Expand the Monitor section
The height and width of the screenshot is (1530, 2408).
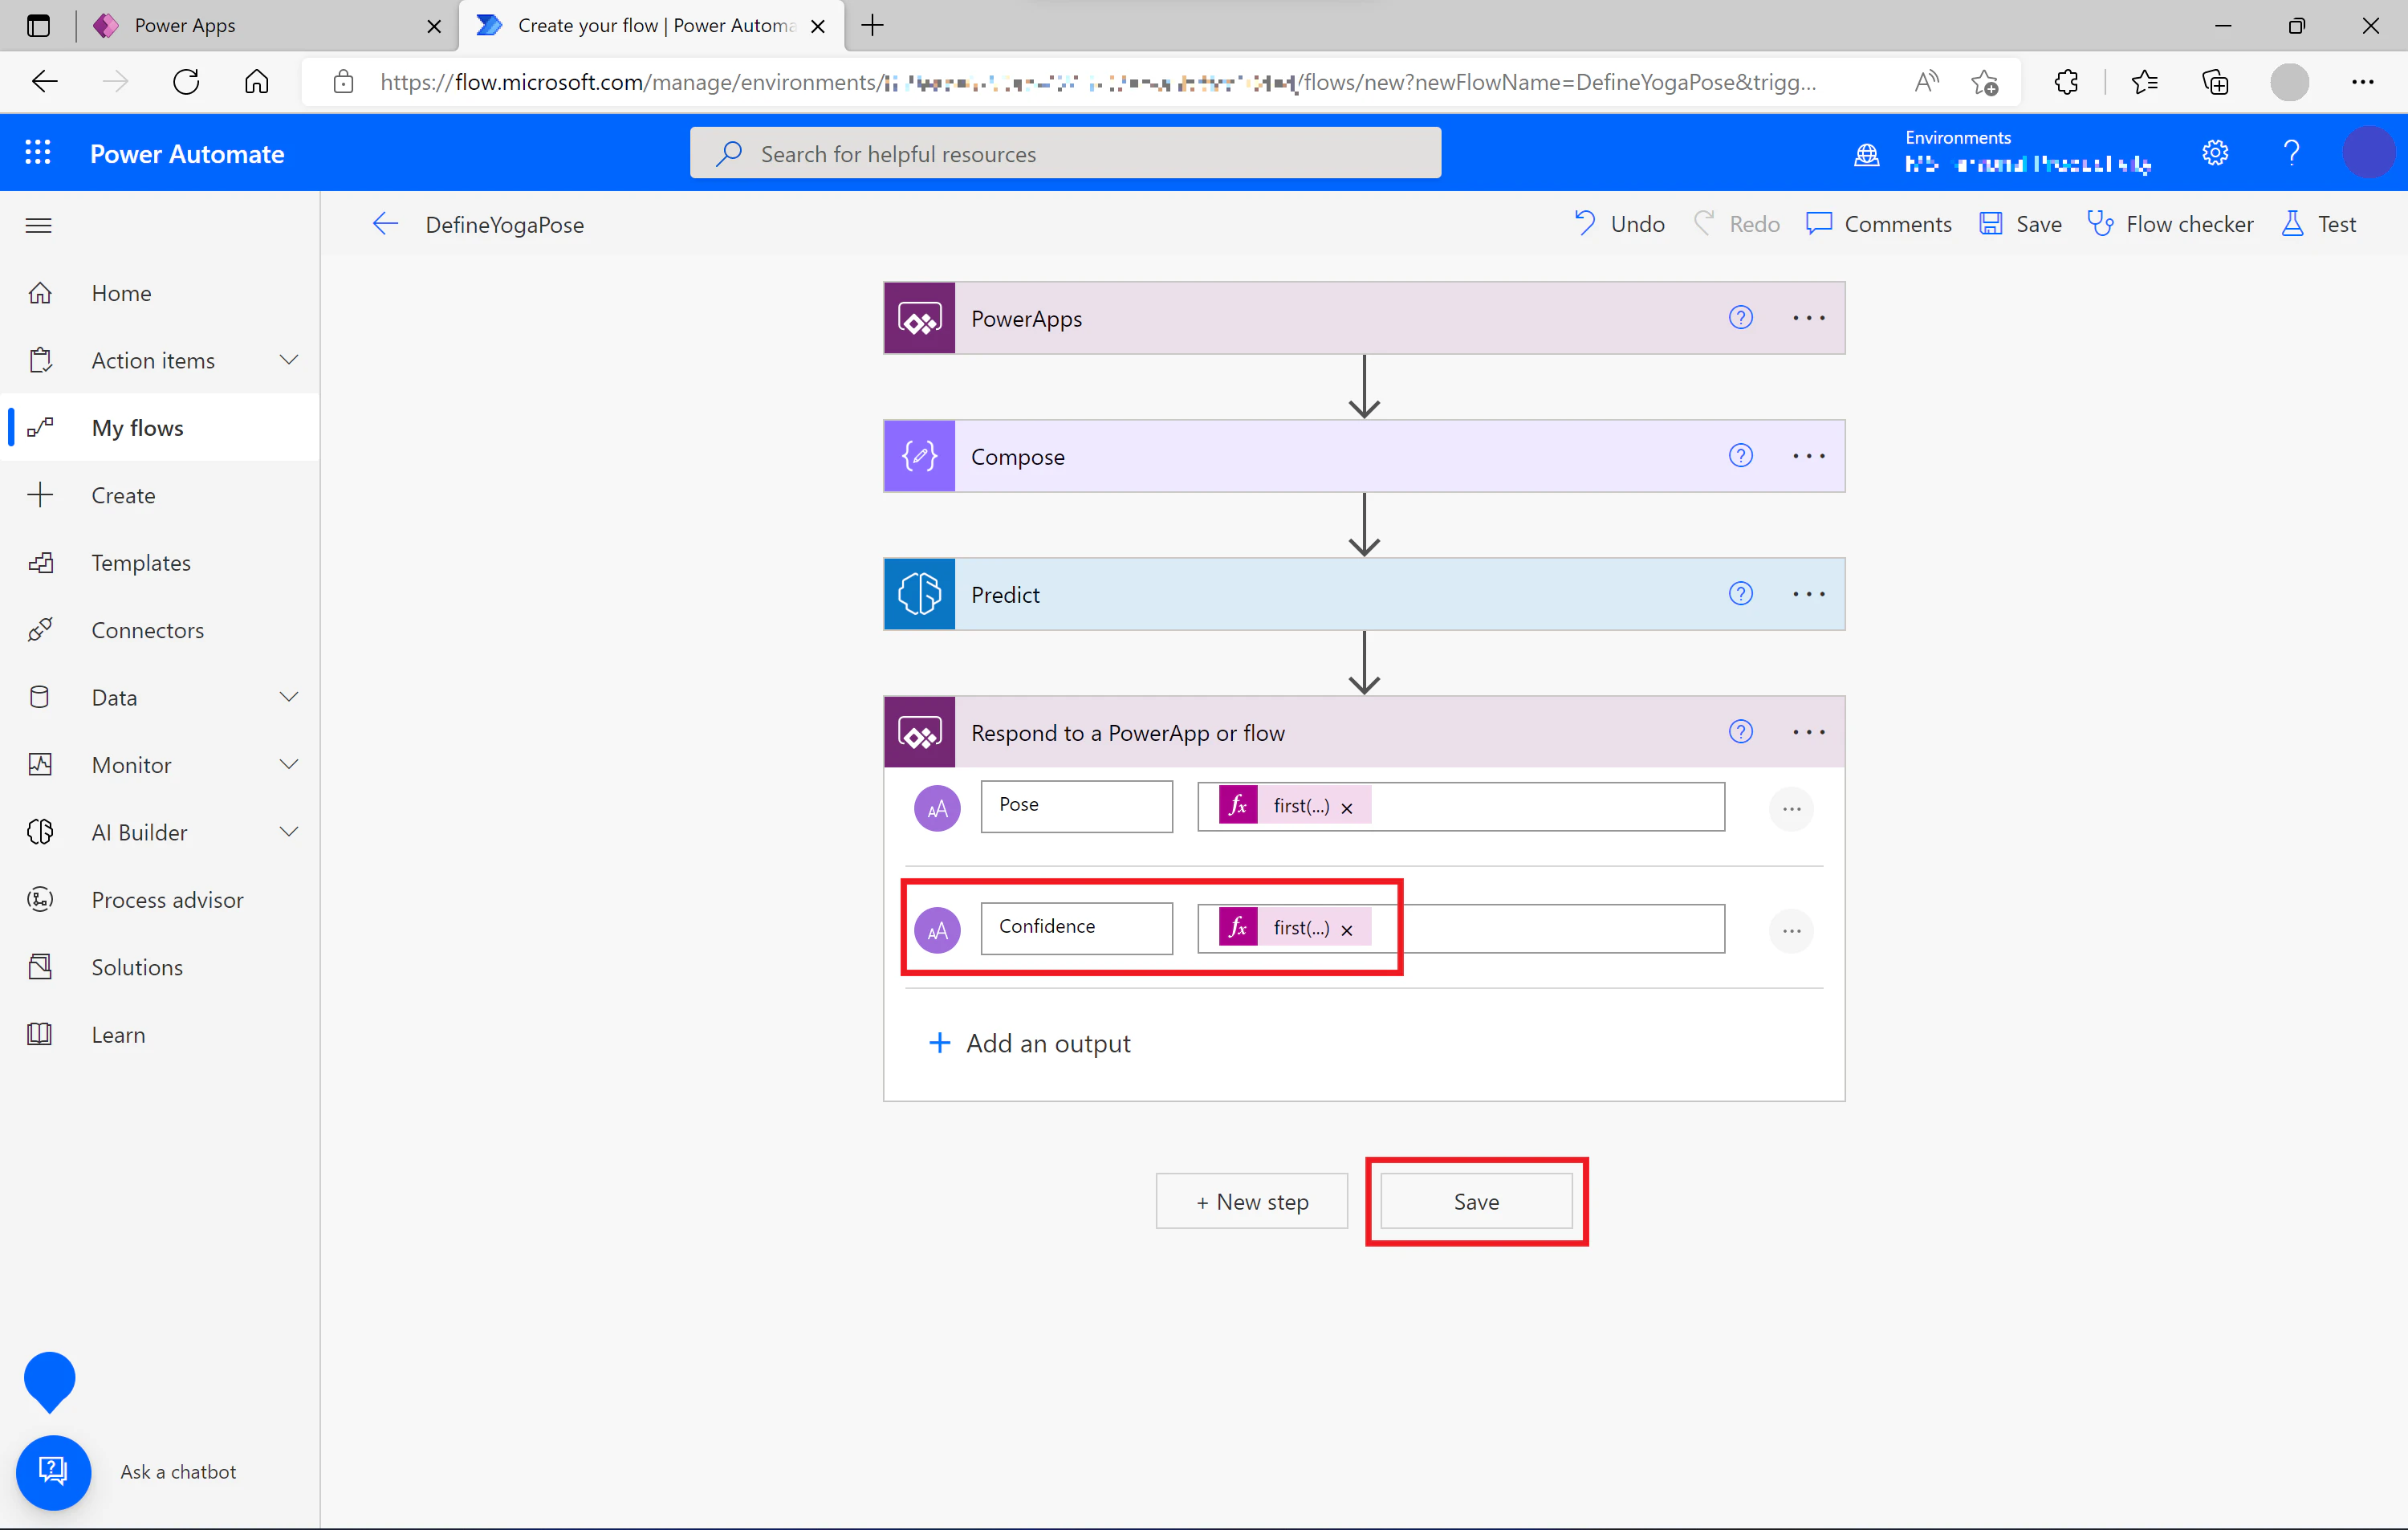point(289,765)
